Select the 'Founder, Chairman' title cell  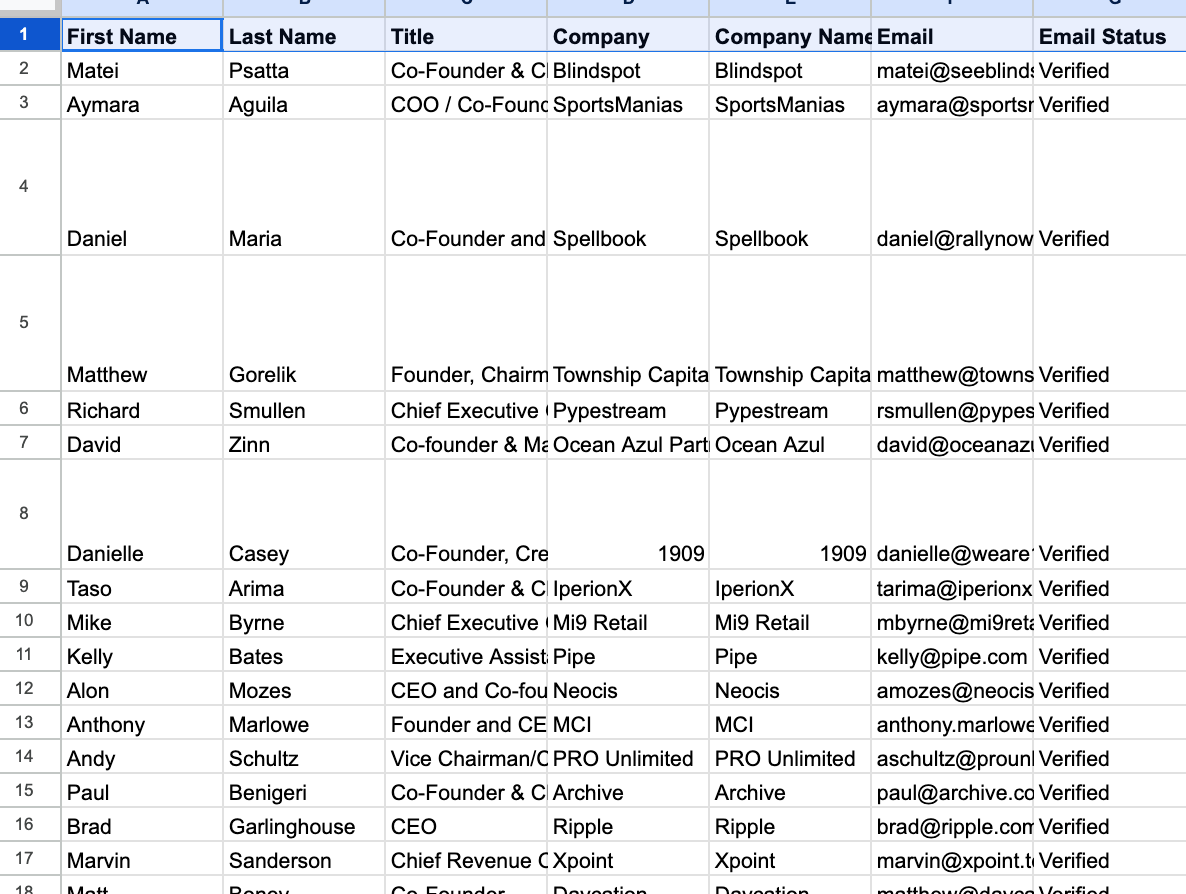466,324
